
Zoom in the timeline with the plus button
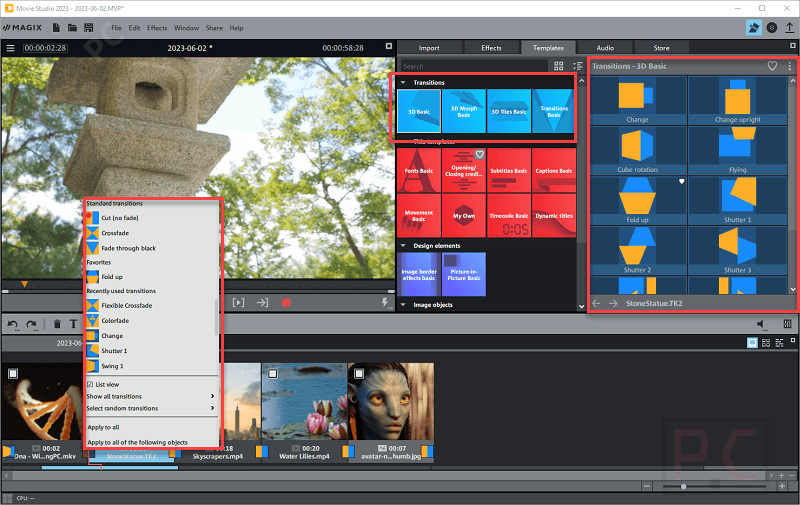[782, 487]
